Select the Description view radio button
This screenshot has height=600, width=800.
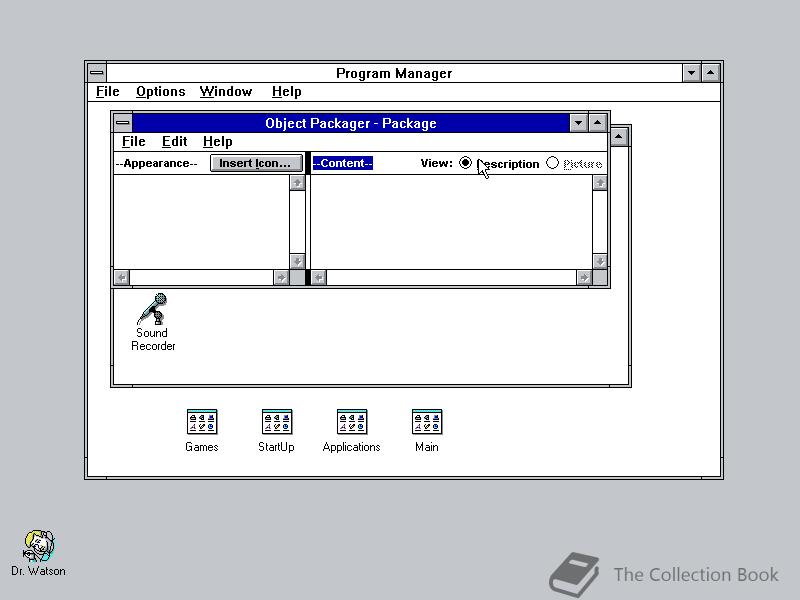pyautogui.click(x=465, y=163)
